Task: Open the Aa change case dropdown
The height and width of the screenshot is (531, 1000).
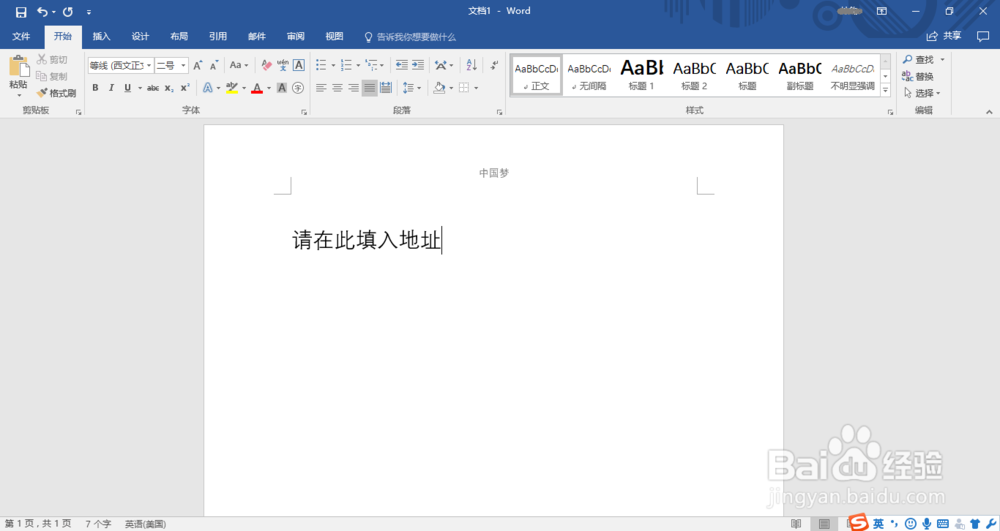Action: [x=239, y=65]
